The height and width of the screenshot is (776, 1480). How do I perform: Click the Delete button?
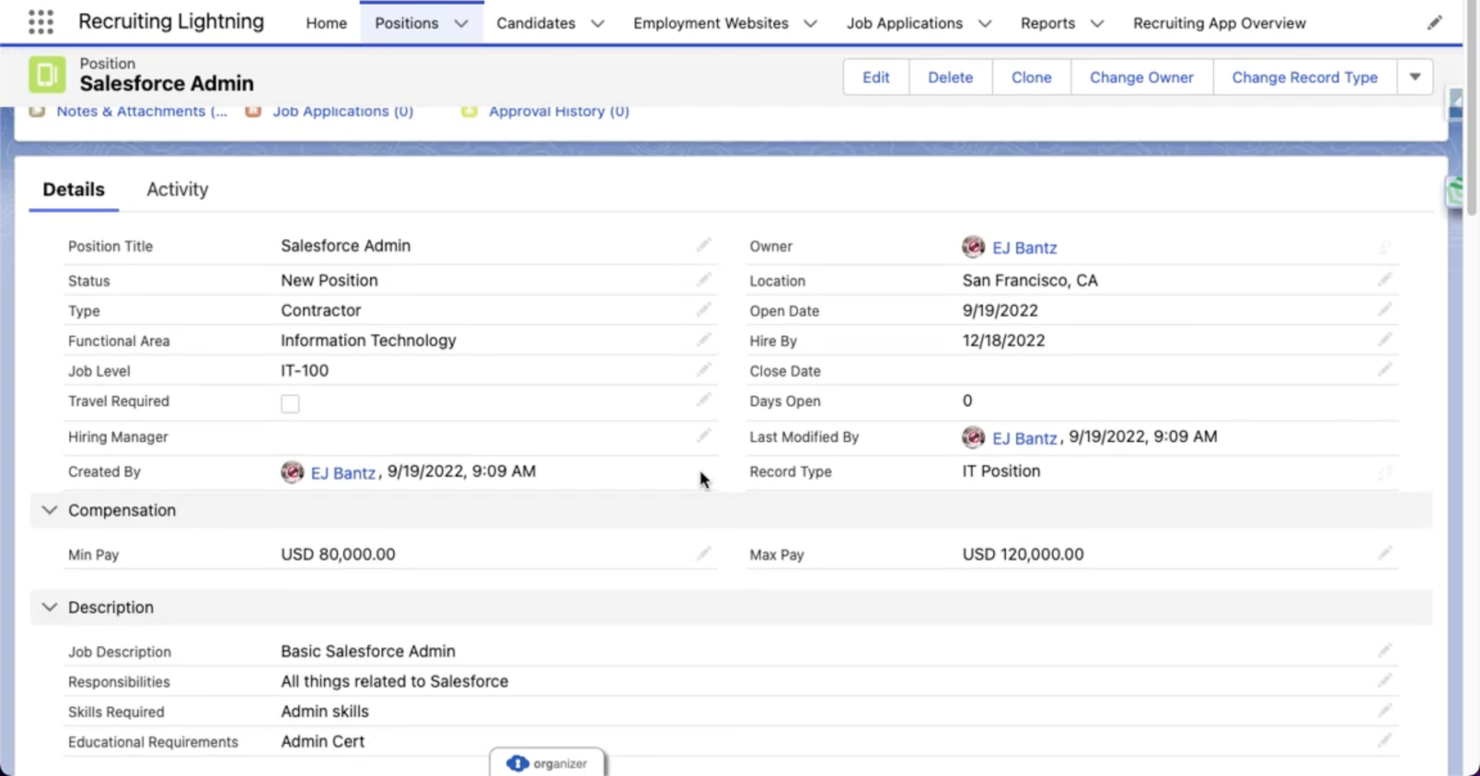[x=950, y=77]
